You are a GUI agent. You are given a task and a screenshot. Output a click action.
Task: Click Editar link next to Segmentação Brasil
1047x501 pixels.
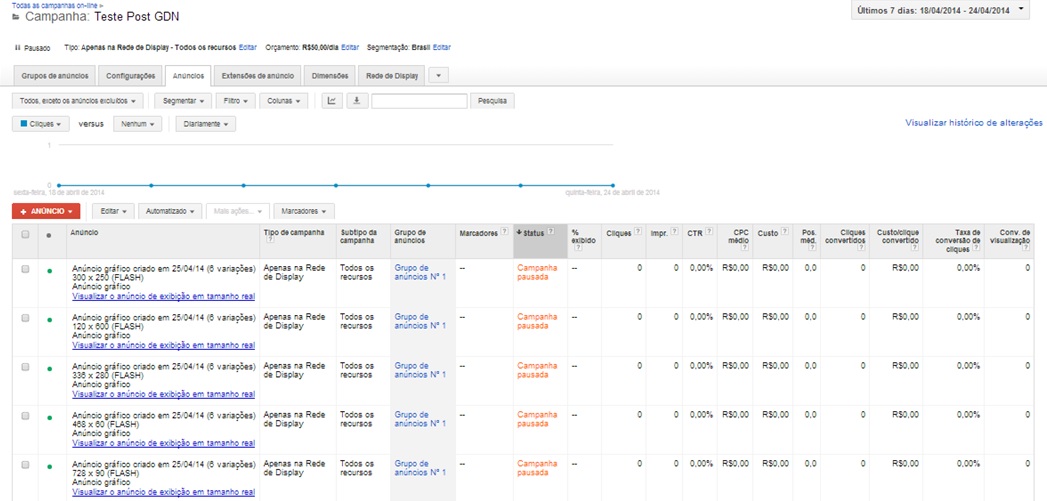click(442, 48)
